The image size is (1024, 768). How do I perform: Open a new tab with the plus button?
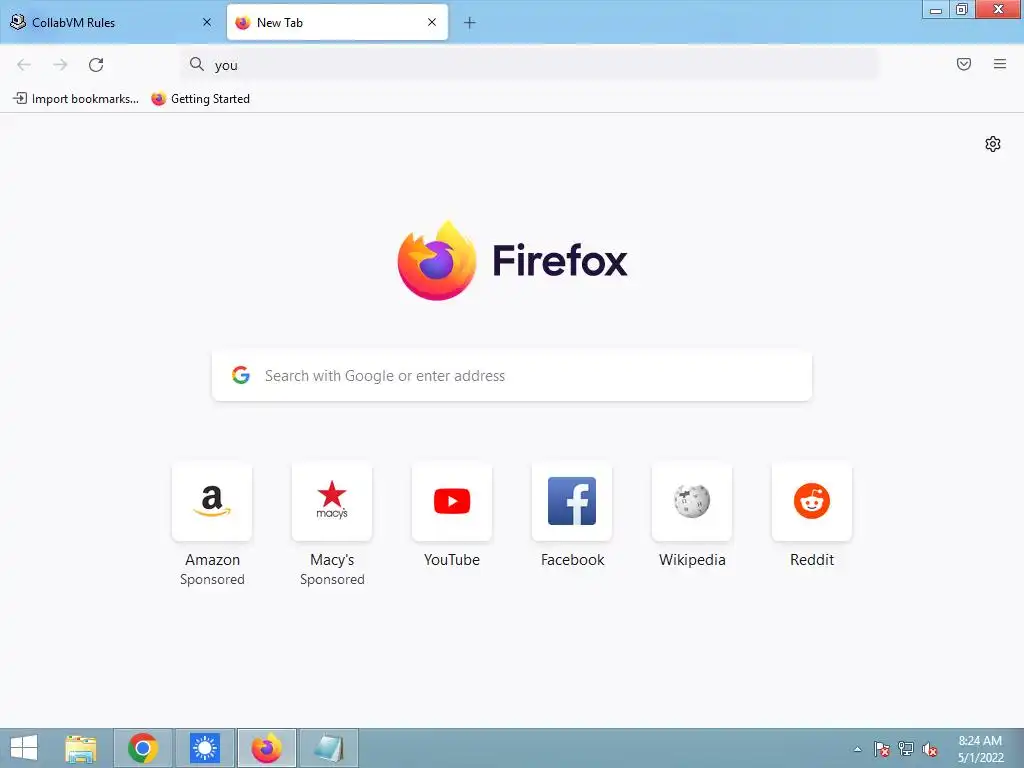[x=470, y=23]
